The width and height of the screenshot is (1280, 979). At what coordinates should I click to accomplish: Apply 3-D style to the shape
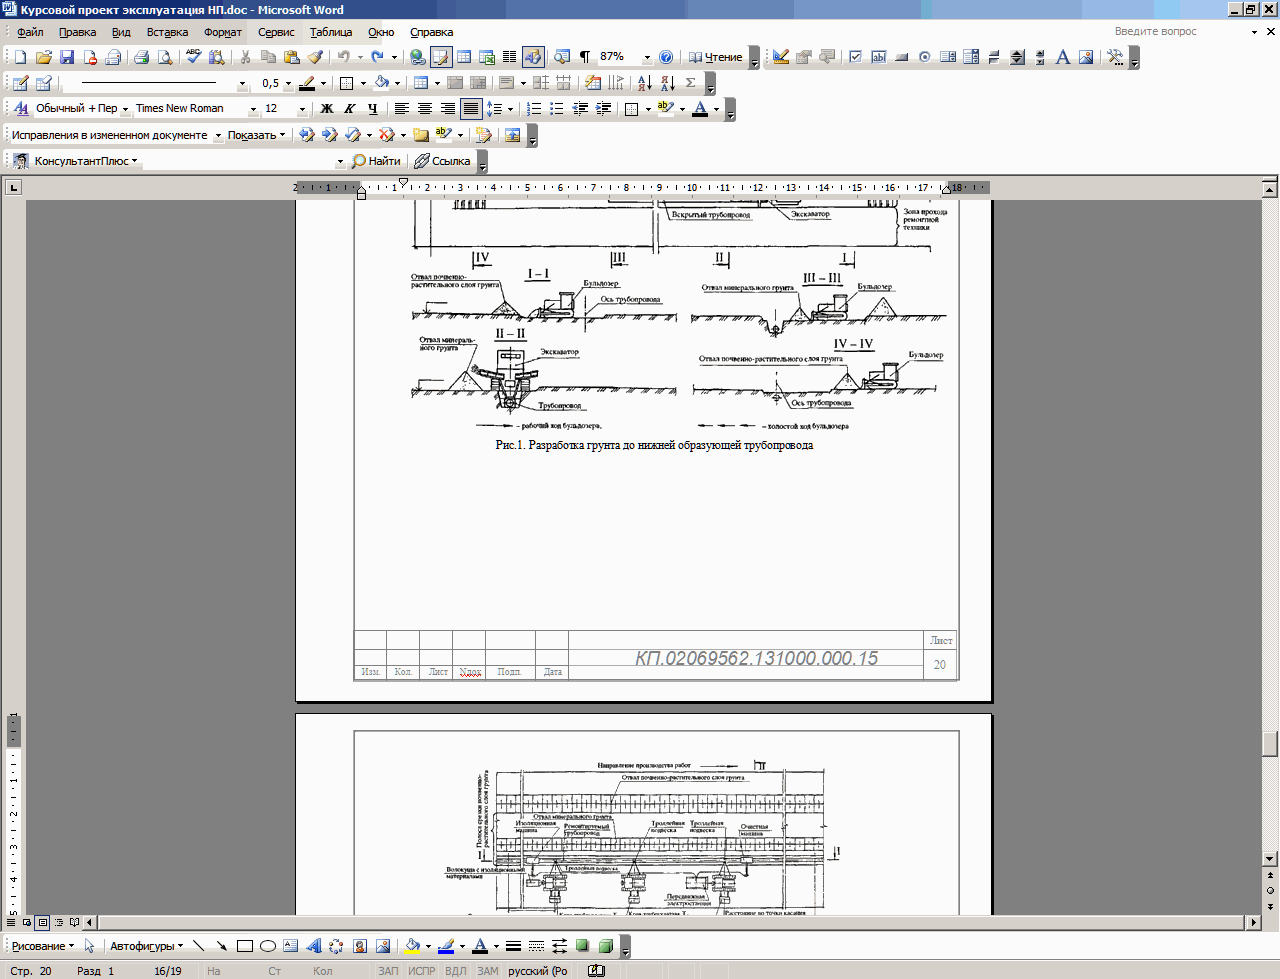[605, 945]
